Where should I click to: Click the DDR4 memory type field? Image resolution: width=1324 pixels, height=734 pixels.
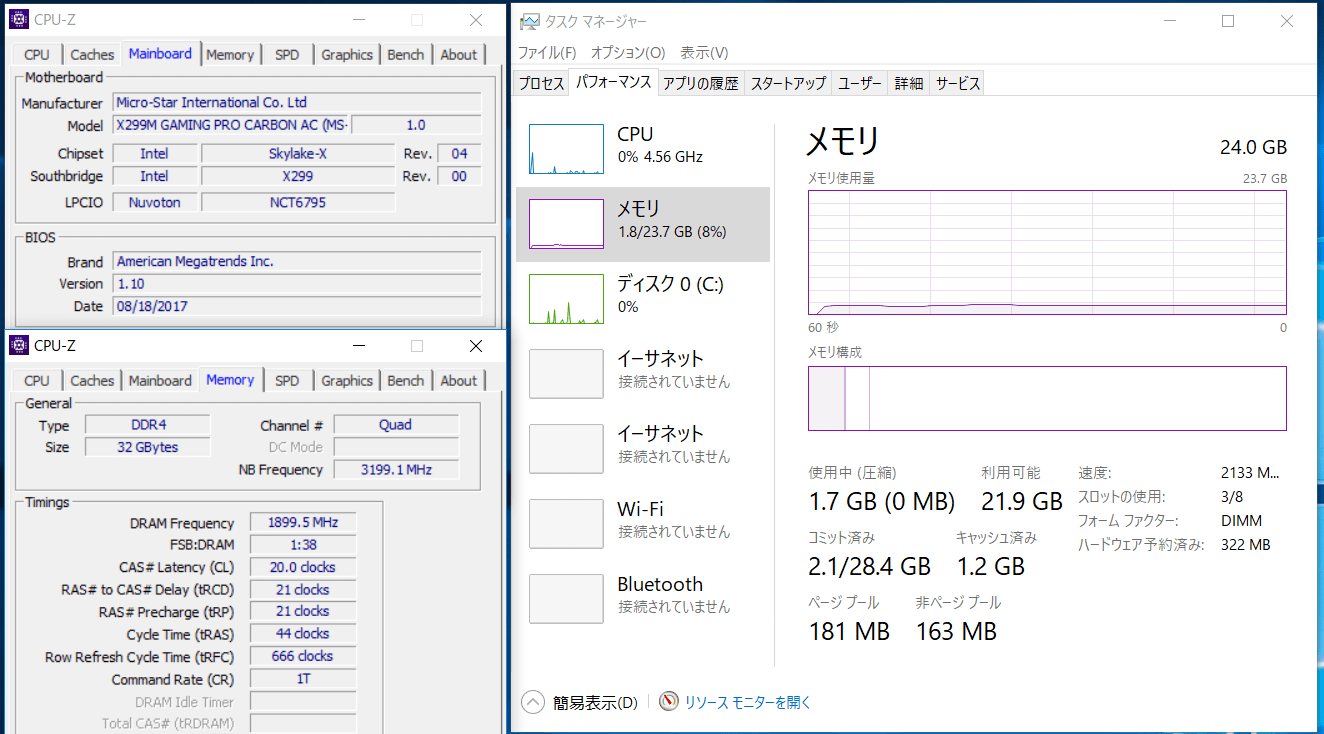click(x=148, y=425)
